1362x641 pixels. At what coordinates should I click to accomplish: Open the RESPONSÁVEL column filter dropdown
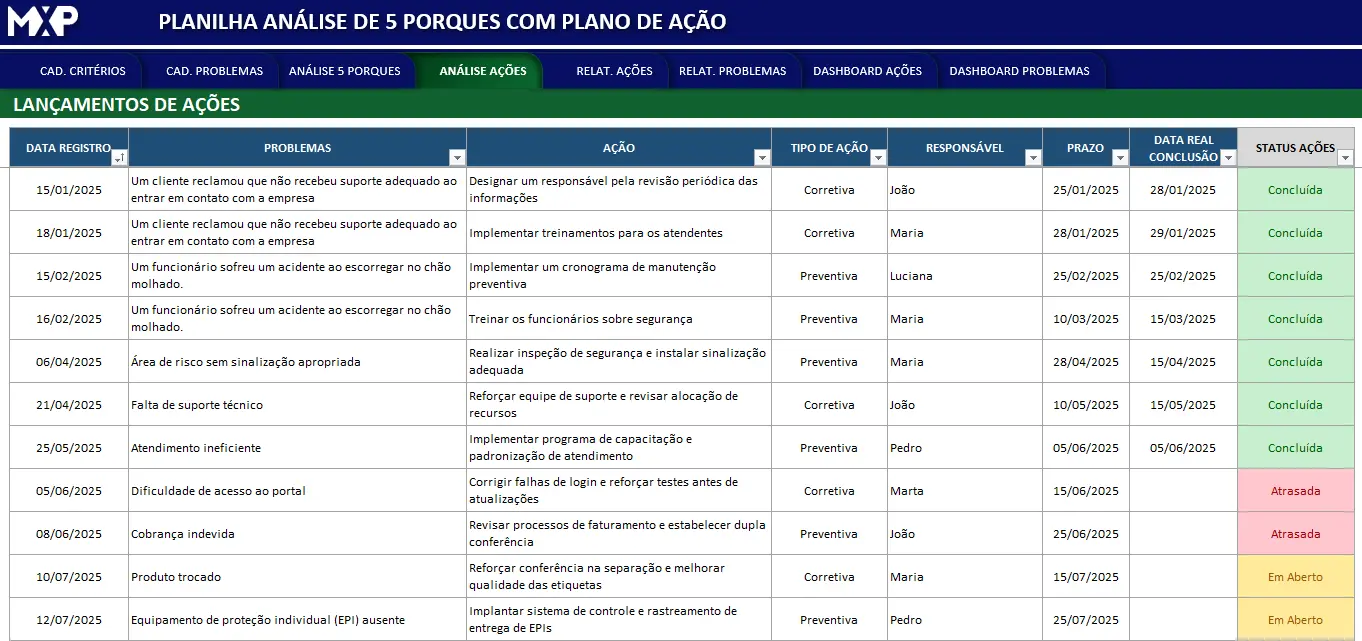pos(1033,158)
